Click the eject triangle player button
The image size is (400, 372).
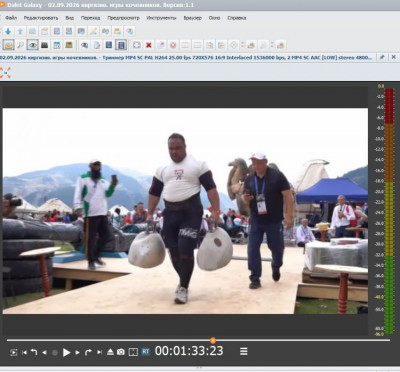pos(110,352)
